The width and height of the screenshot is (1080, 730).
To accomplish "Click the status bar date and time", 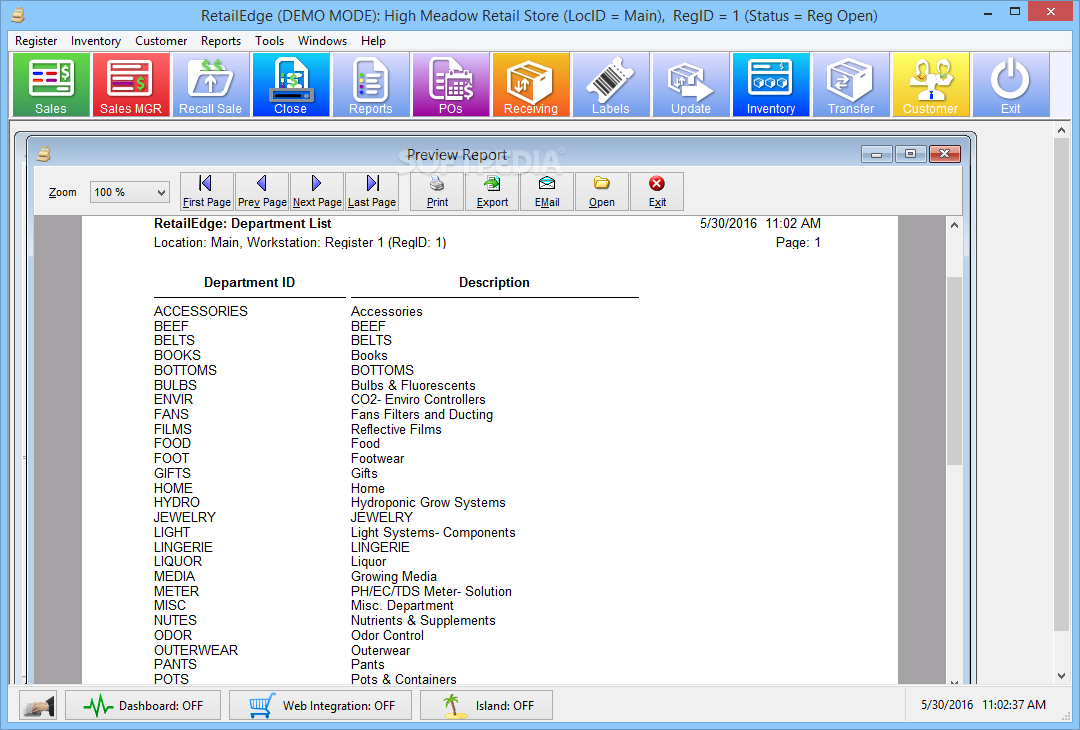I will (x=984, y=705).
